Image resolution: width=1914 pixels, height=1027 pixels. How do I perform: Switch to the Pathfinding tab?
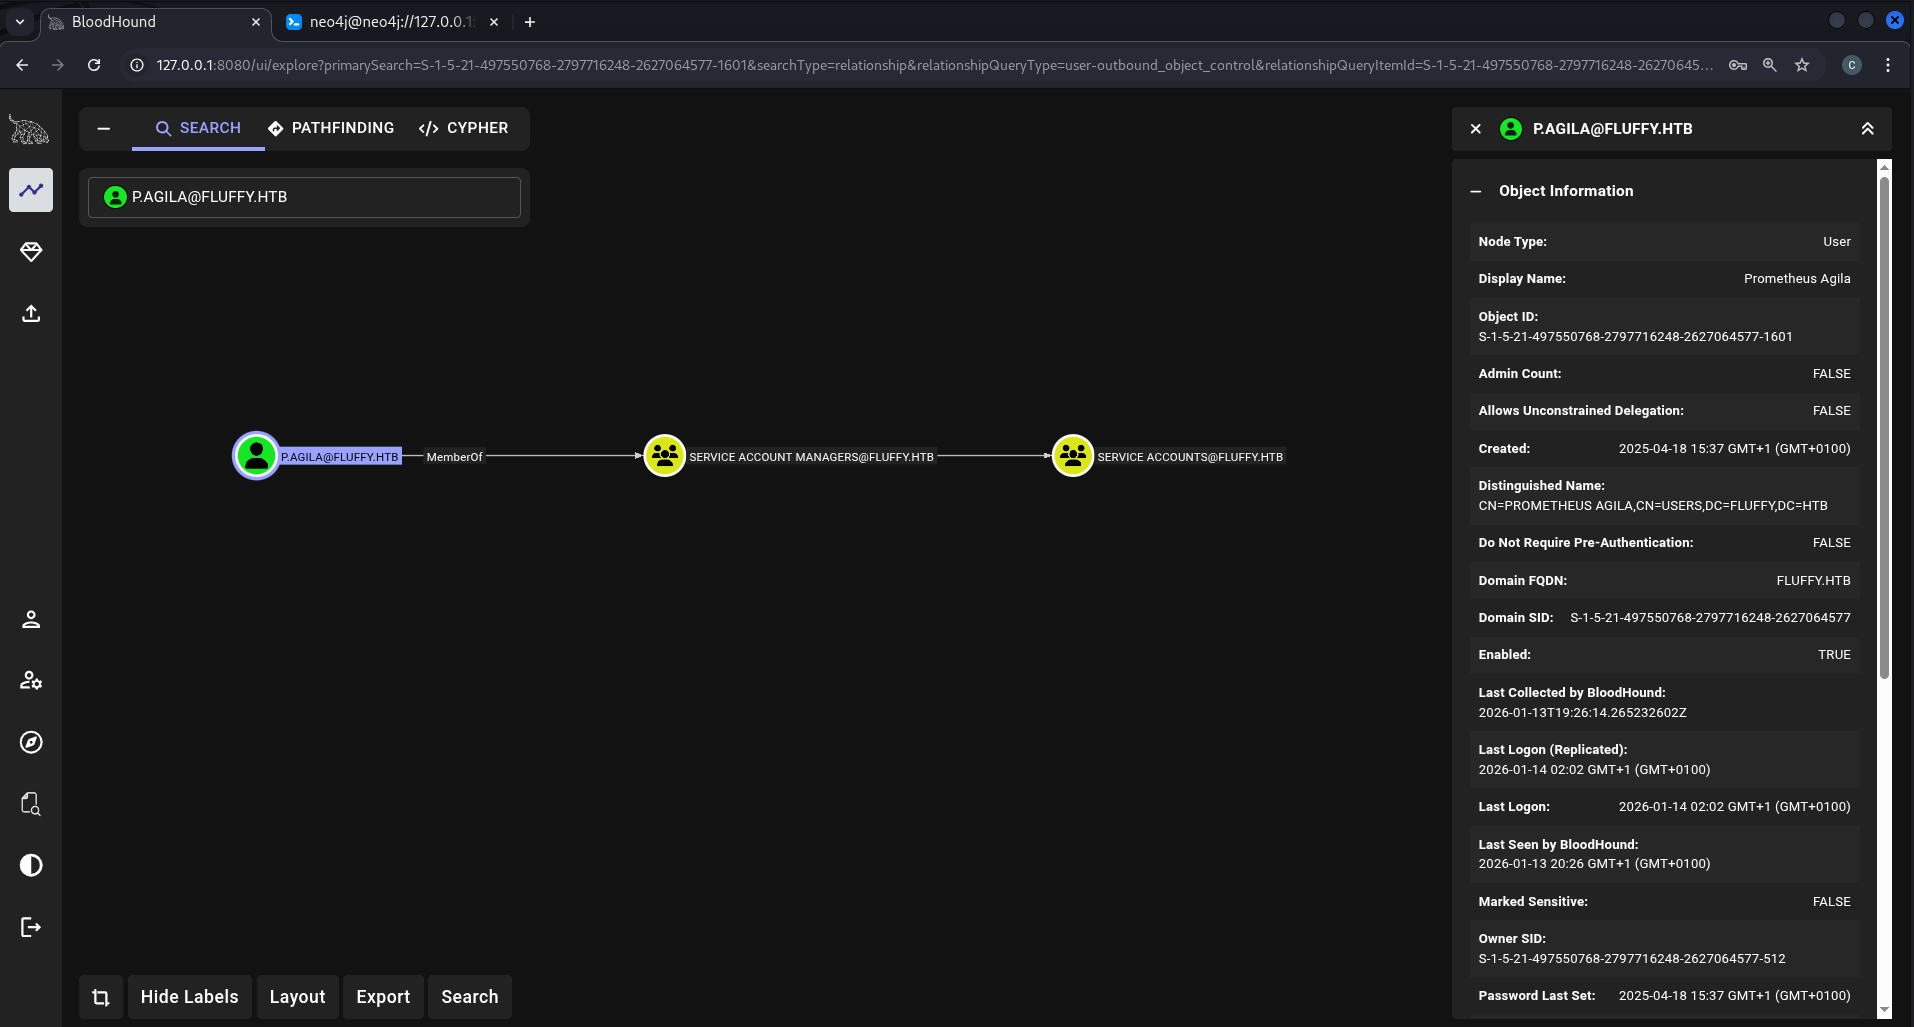331,128
